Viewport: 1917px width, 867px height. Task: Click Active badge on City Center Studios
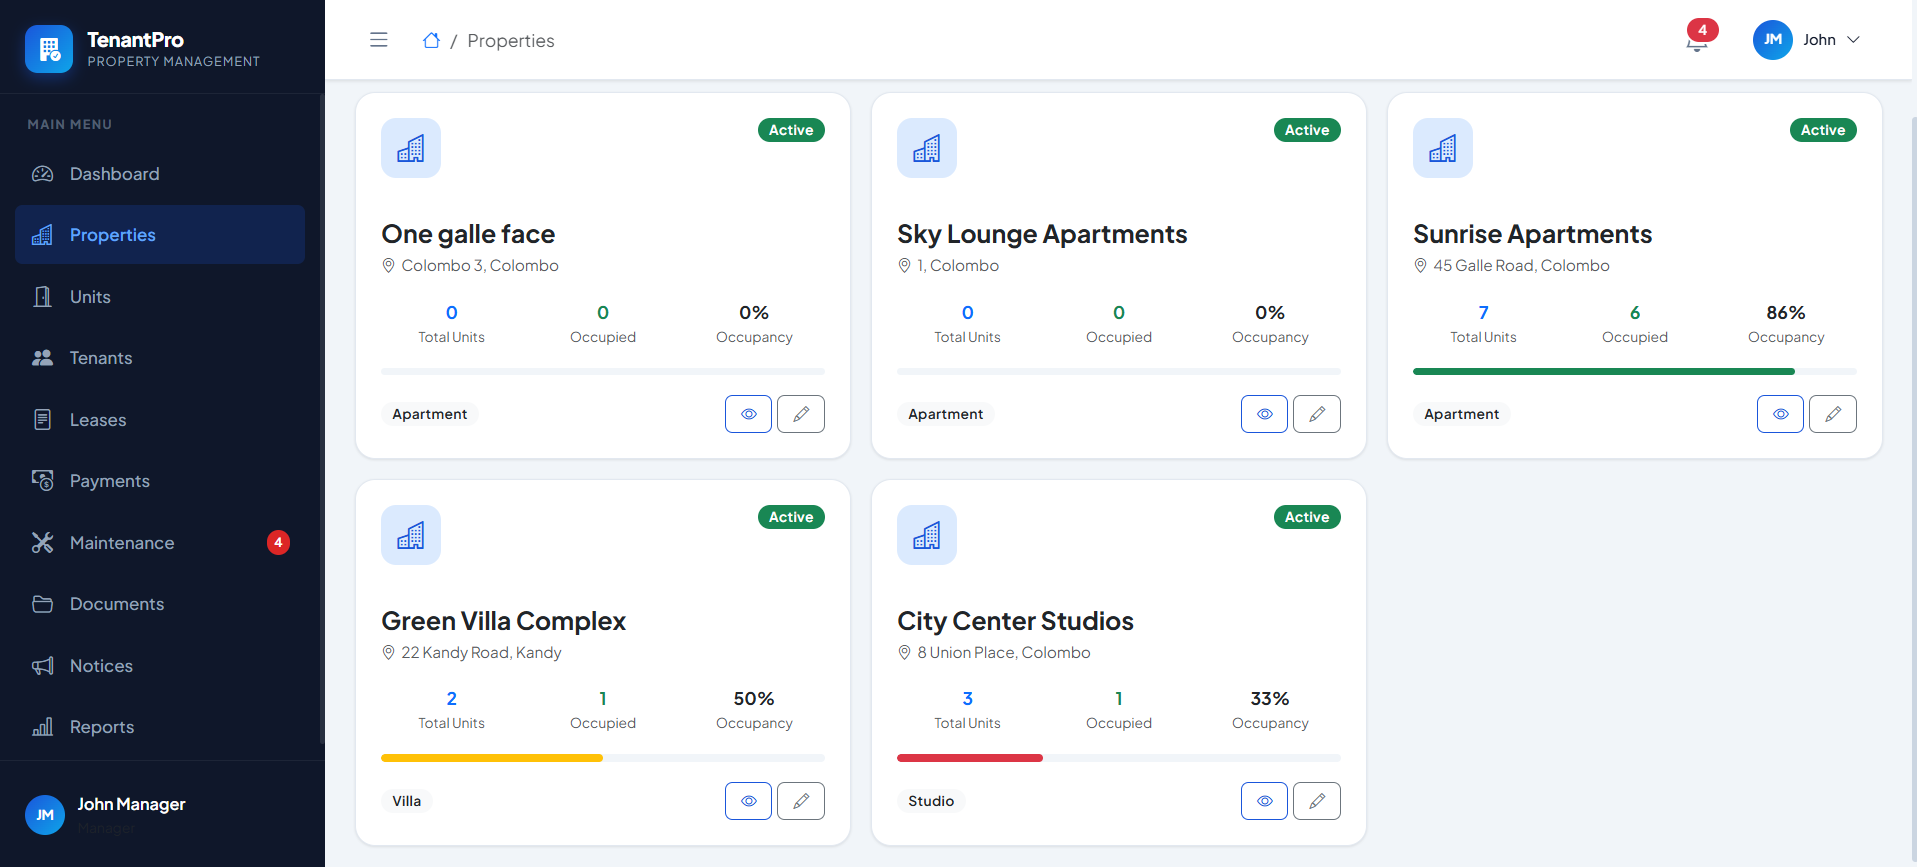coord(1307,517)
